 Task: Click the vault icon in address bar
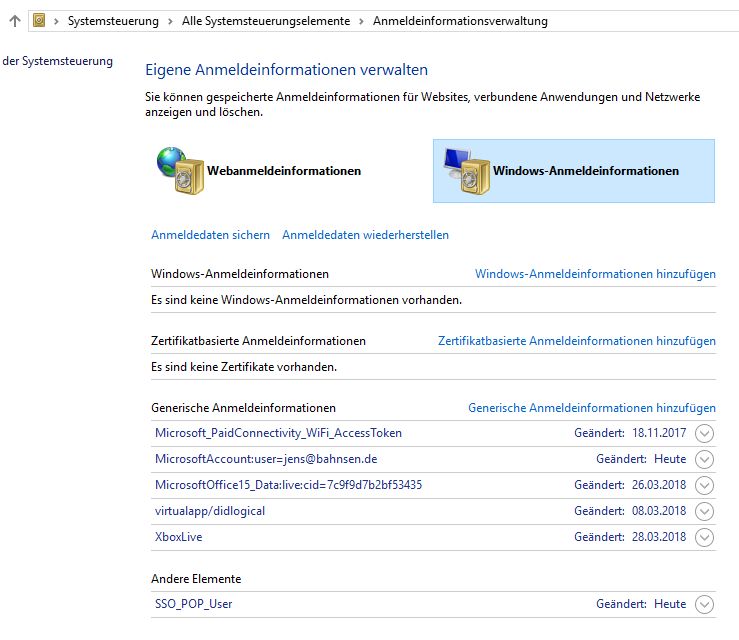pyautogui.click(x=39, y=20)
